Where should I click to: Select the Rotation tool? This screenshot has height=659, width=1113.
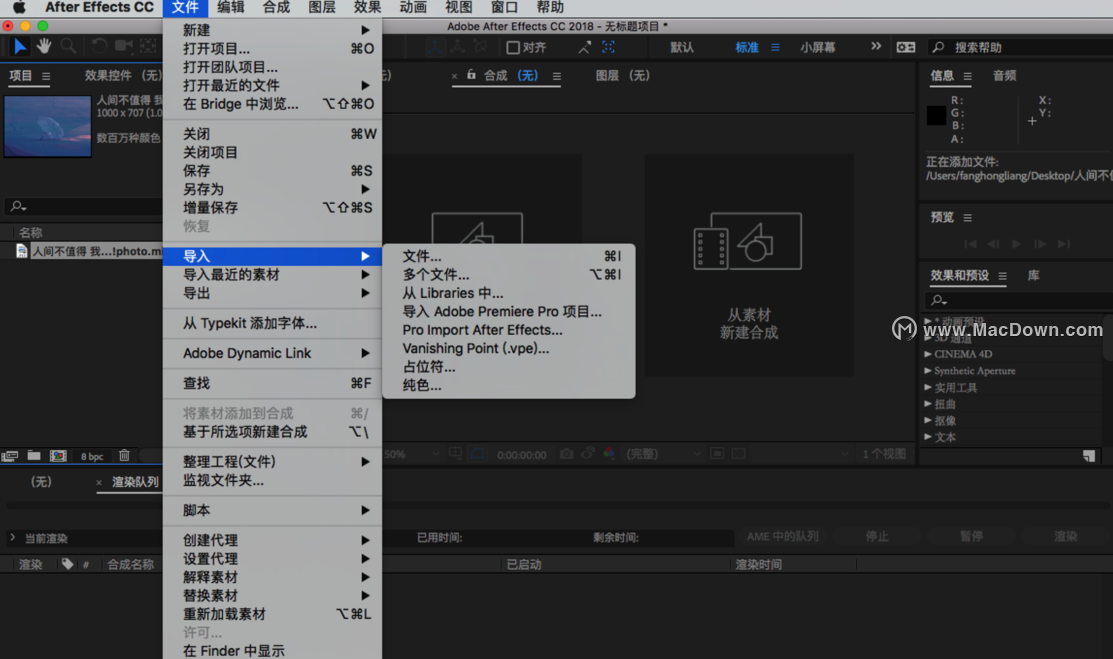click(99, 47)
